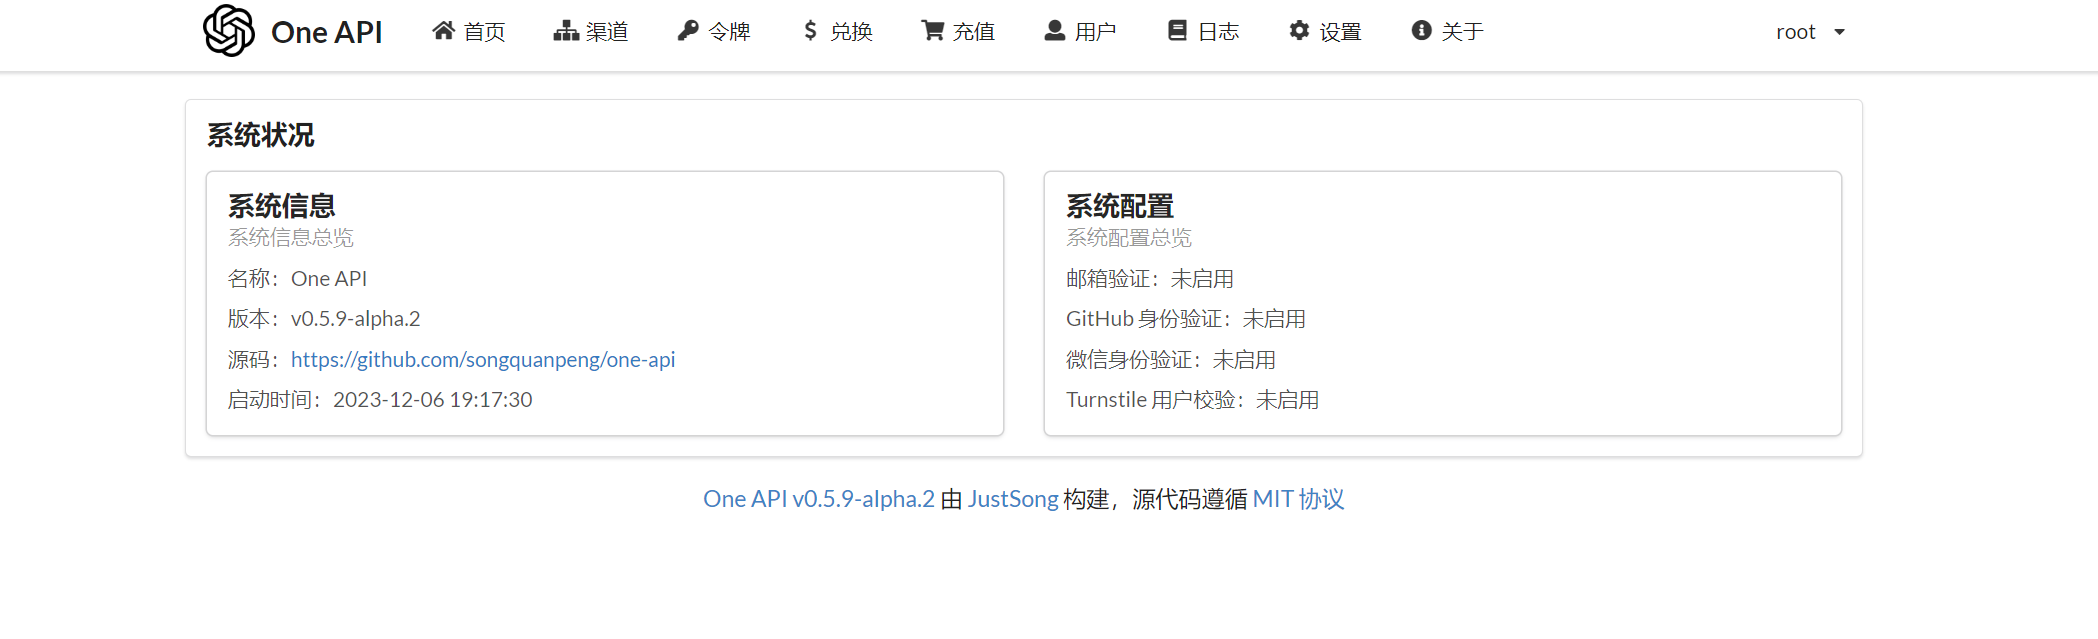Image resolution: width=2098 pixels, height=639 pixels.
Task: Click the book icon beside 日志
Action: point(1177,31)
